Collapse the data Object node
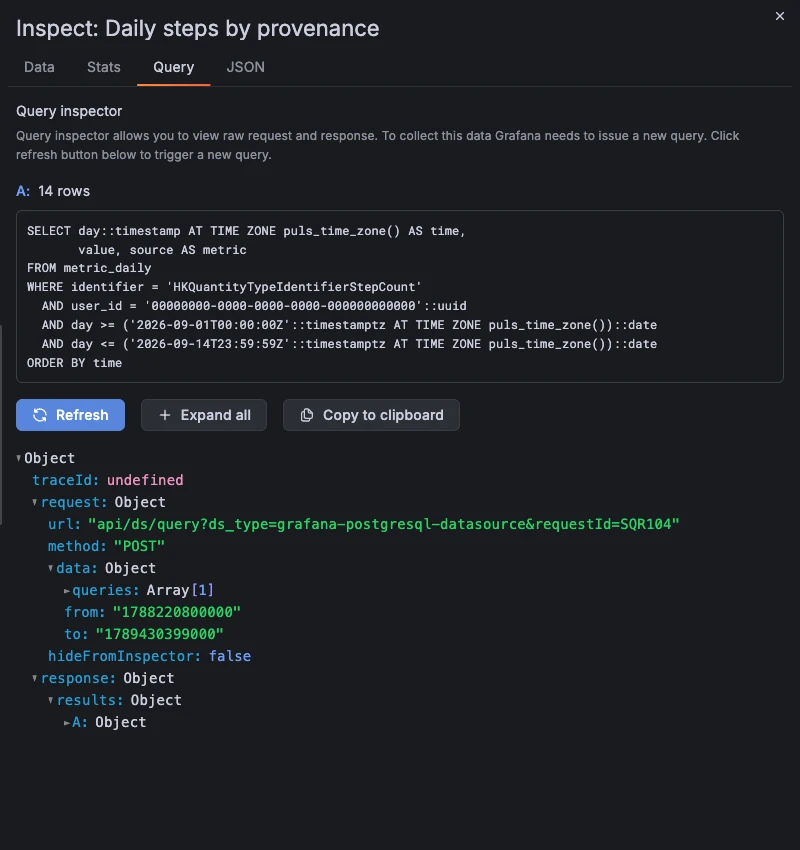The image size is (800, 850). point(50,568)
